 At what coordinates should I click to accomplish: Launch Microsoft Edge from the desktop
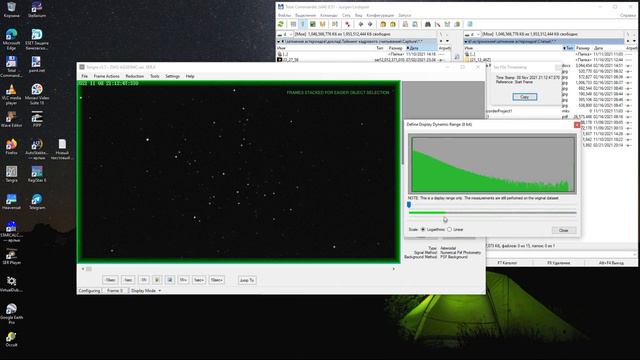pos(11,39)
